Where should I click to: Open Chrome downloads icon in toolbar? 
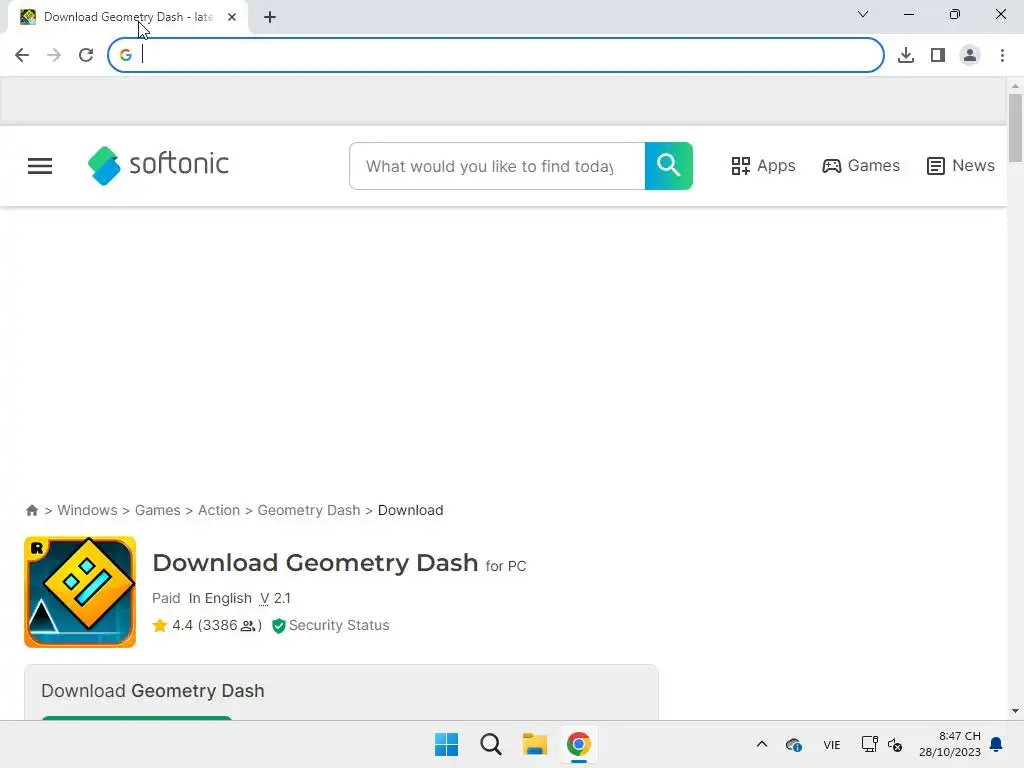905,55
